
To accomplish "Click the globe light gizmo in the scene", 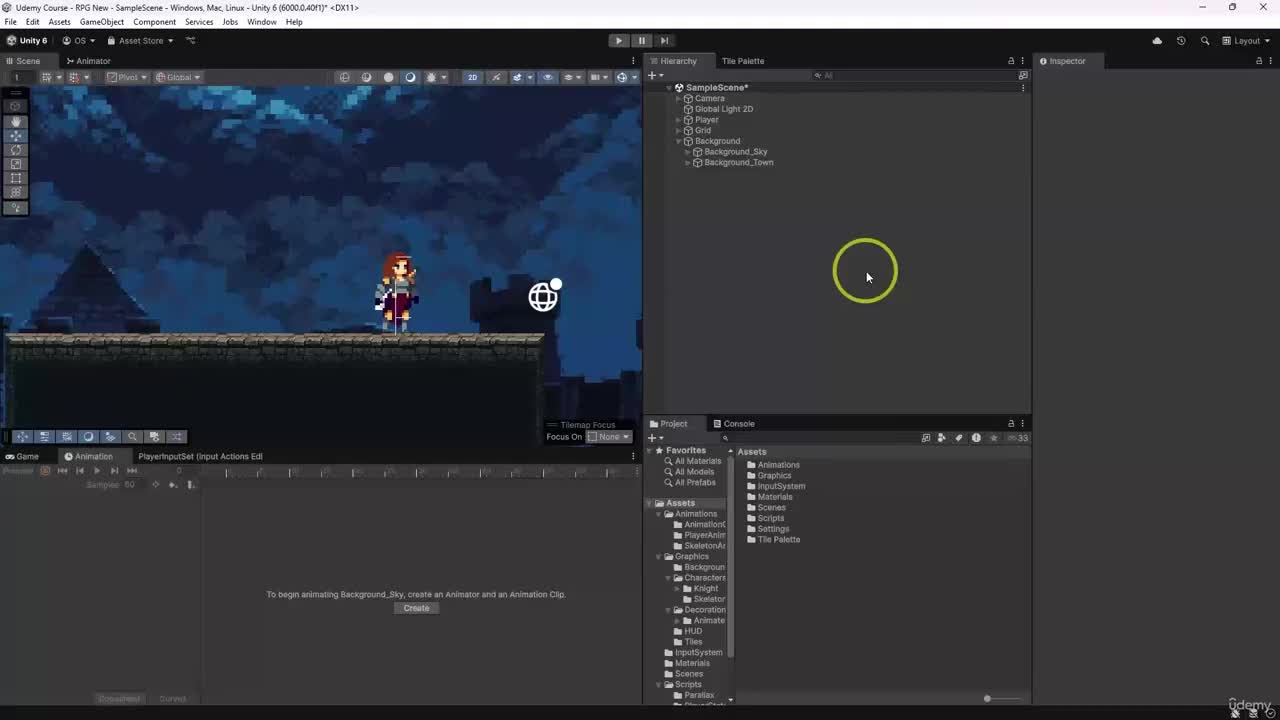I will pos(545,295).
